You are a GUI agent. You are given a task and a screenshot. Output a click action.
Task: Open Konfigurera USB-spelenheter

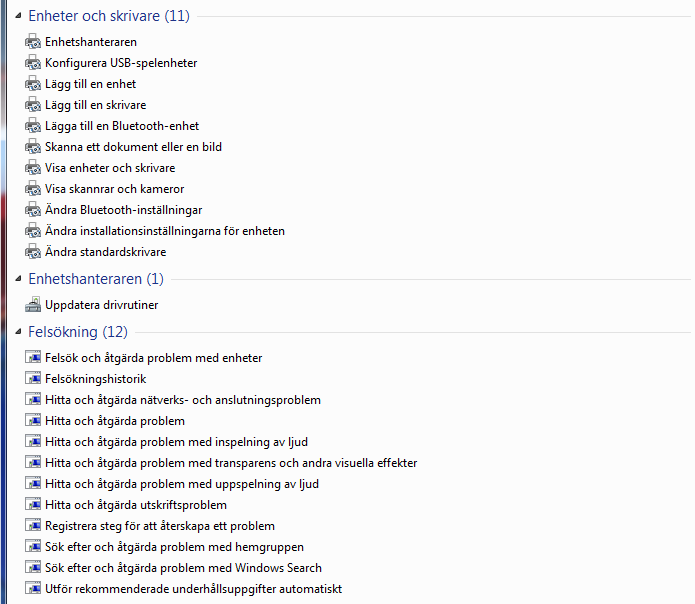pyautogui.click(x=121, y=63)
